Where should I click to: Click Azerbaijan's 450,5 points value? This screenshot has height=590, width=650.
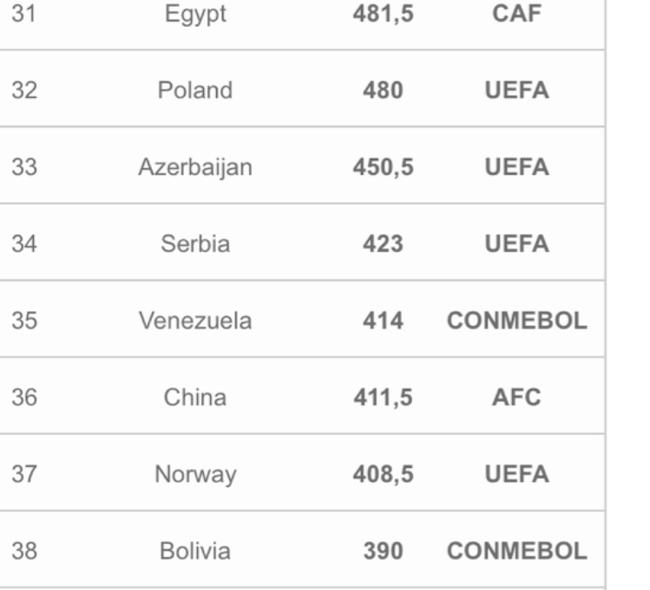pos(383,167)
